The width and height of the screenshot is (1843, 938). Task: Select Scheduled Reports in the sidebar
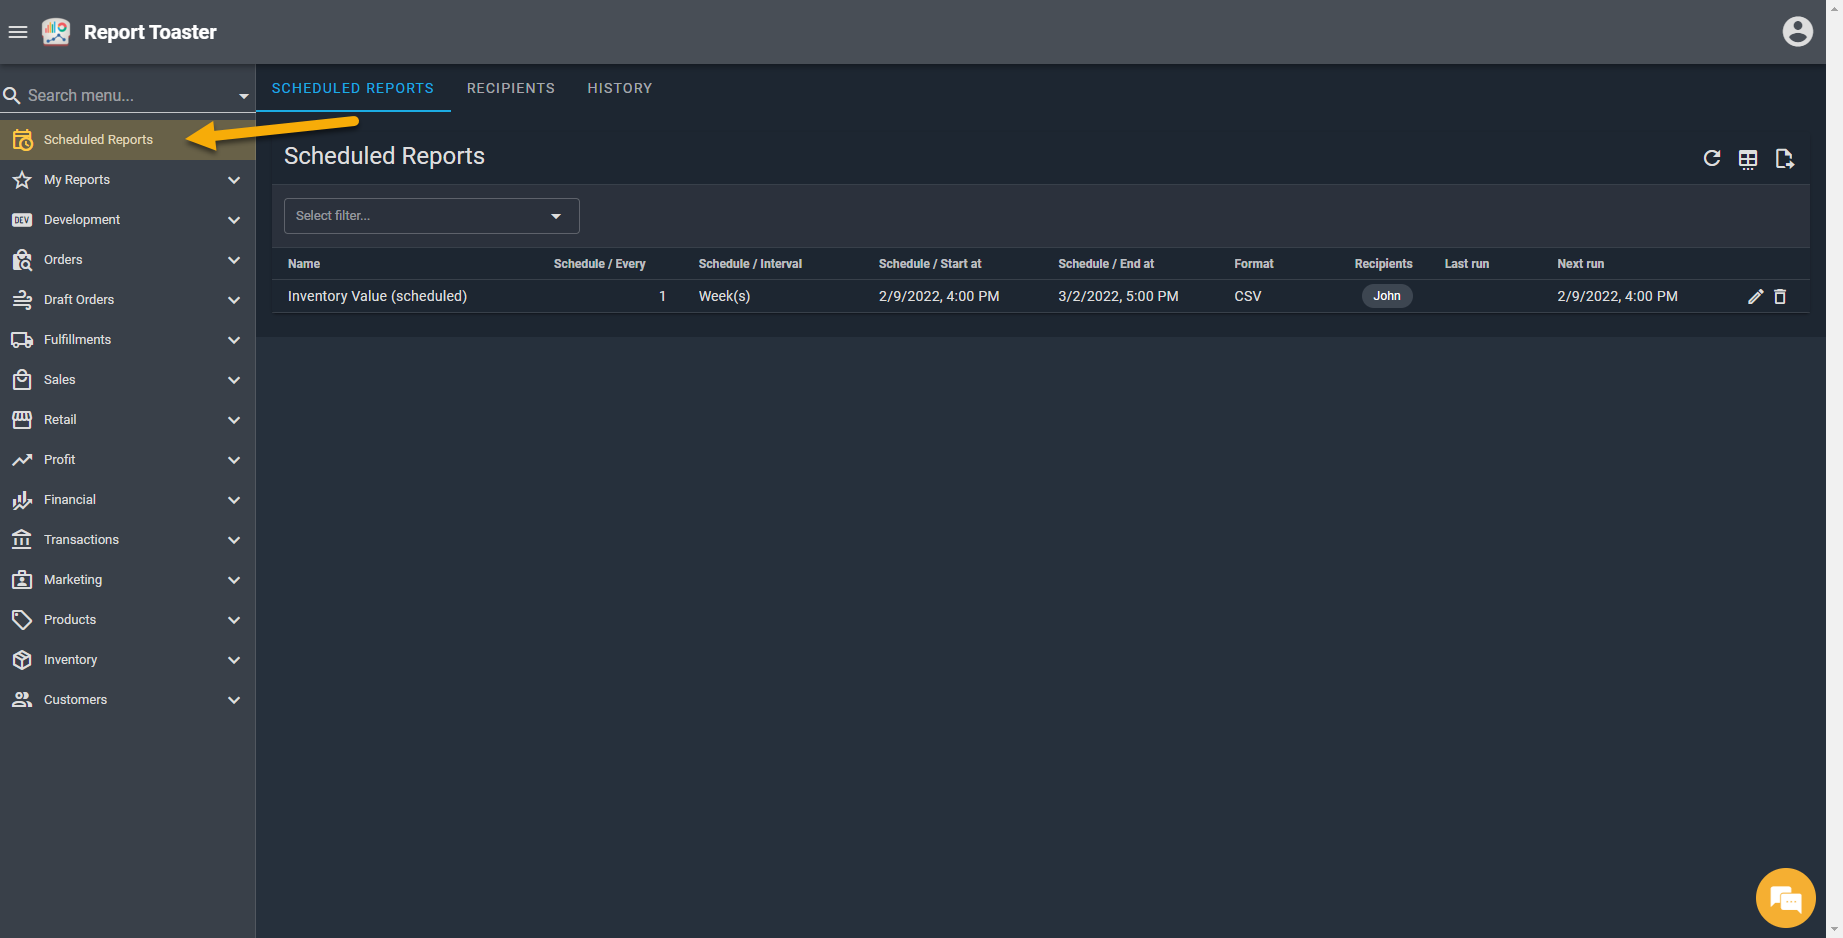pos(98,140)
